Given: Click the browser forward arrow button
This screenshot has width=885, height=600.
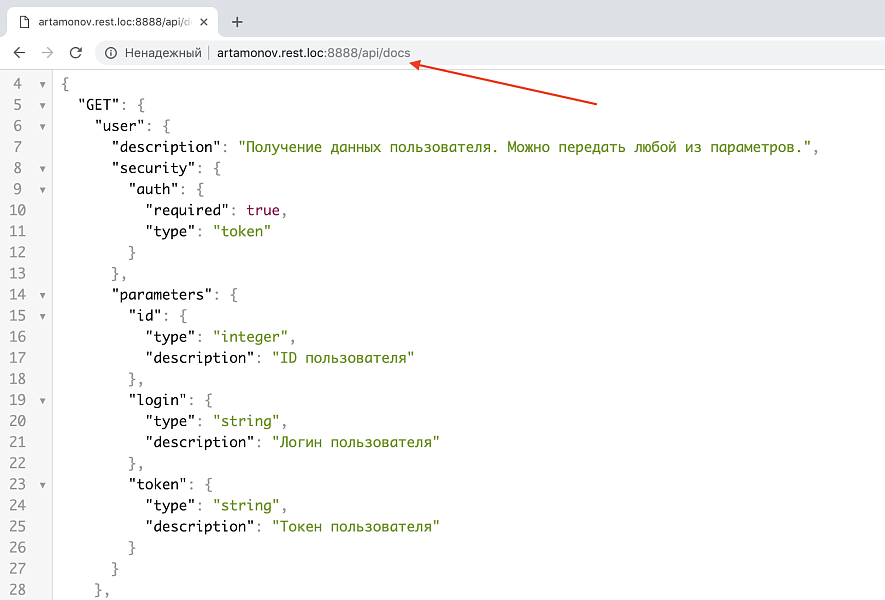Looking at the screenshot, I should (x=47, y=53).
